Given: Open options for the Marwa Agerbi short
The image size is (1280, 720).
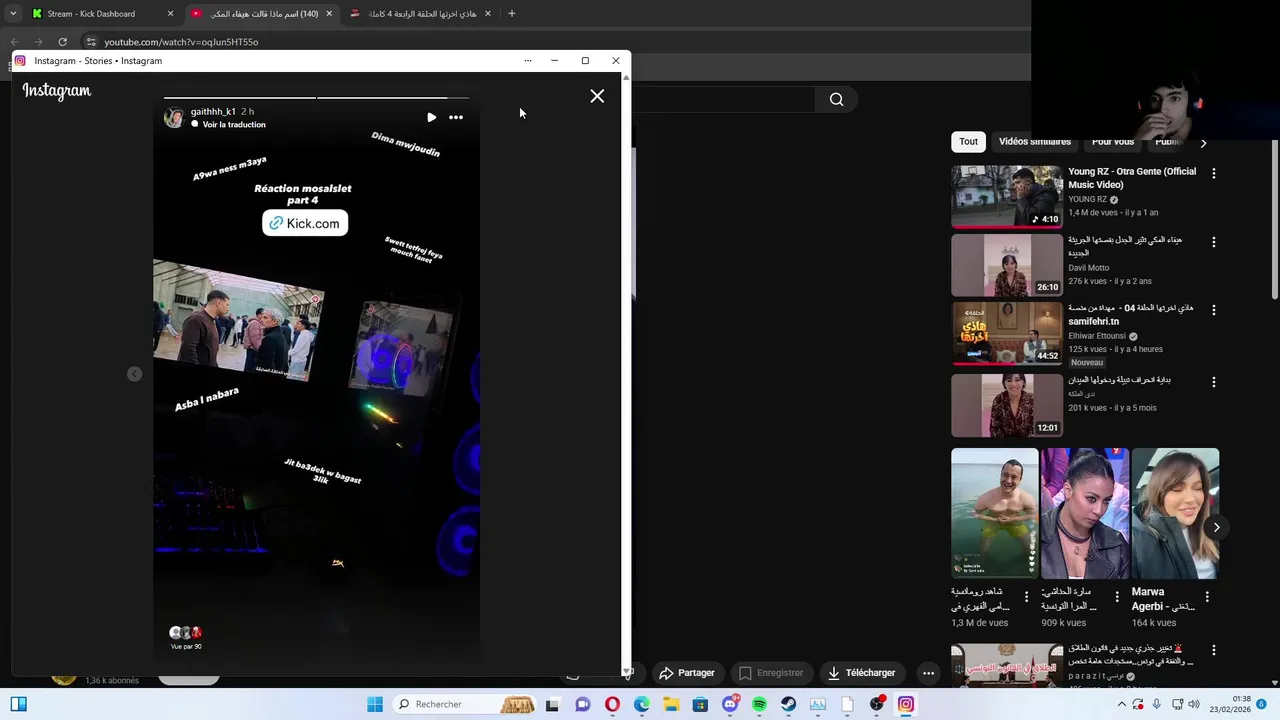Looking at the screenshot, I should point(1207,597).
